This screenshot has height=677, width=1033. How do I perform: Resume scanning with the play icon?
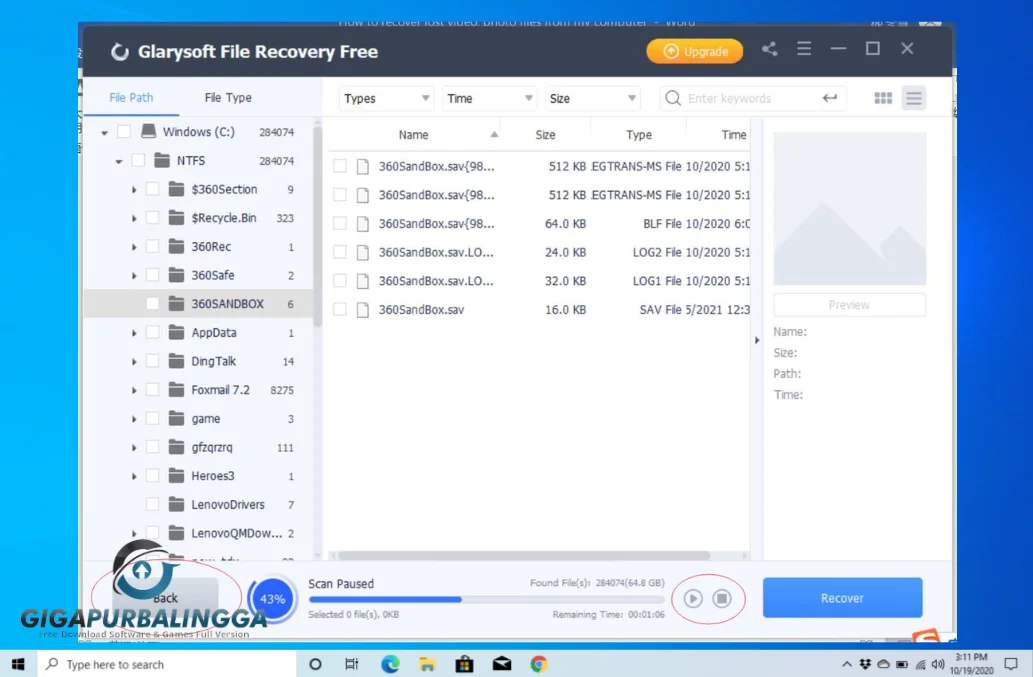(693, 599)
